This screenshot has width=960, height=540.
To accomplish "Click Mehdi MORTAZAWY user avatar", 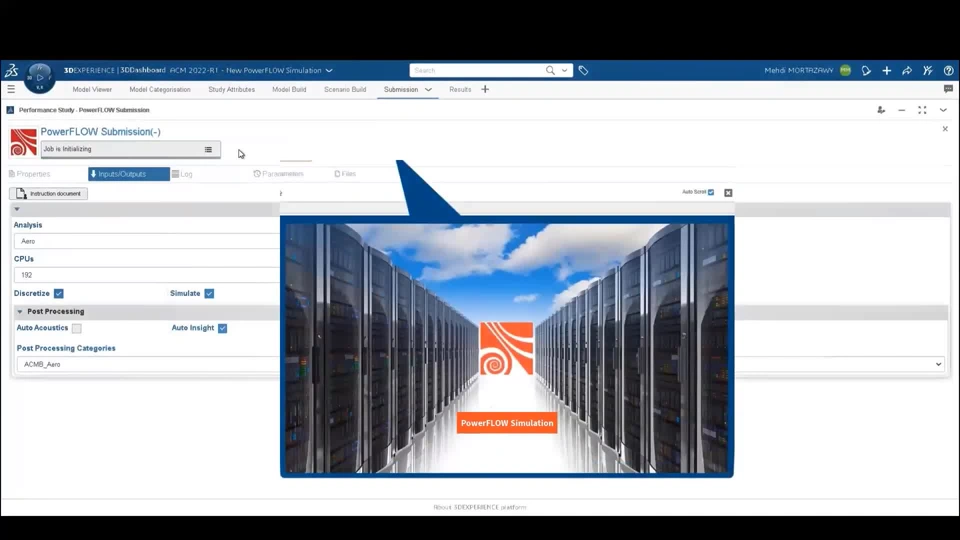I will click(x=846, y=70).
